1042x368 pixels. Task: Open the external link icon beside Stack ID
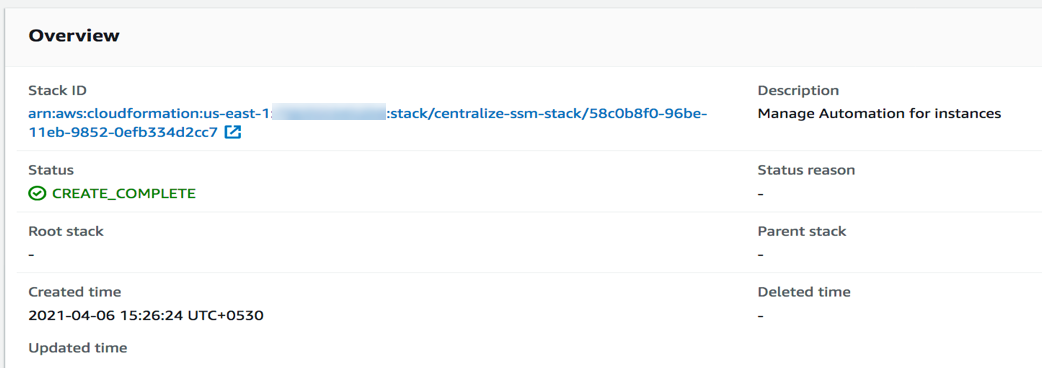tap(233, 132)
